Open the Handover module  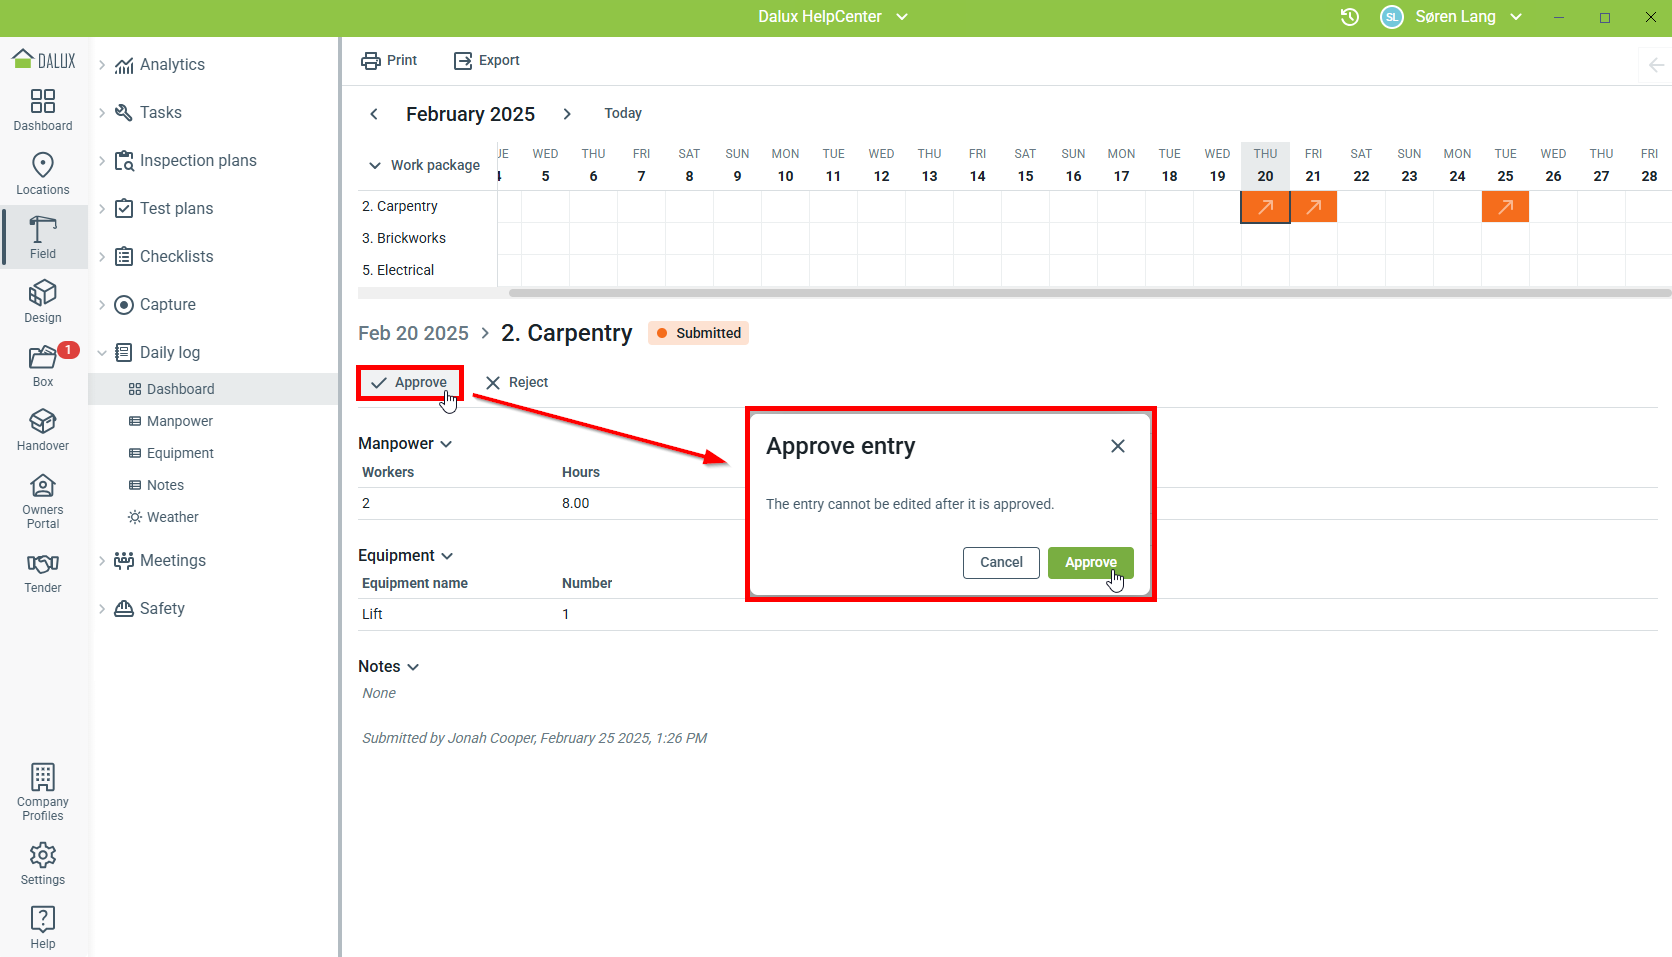click(43, 429)
